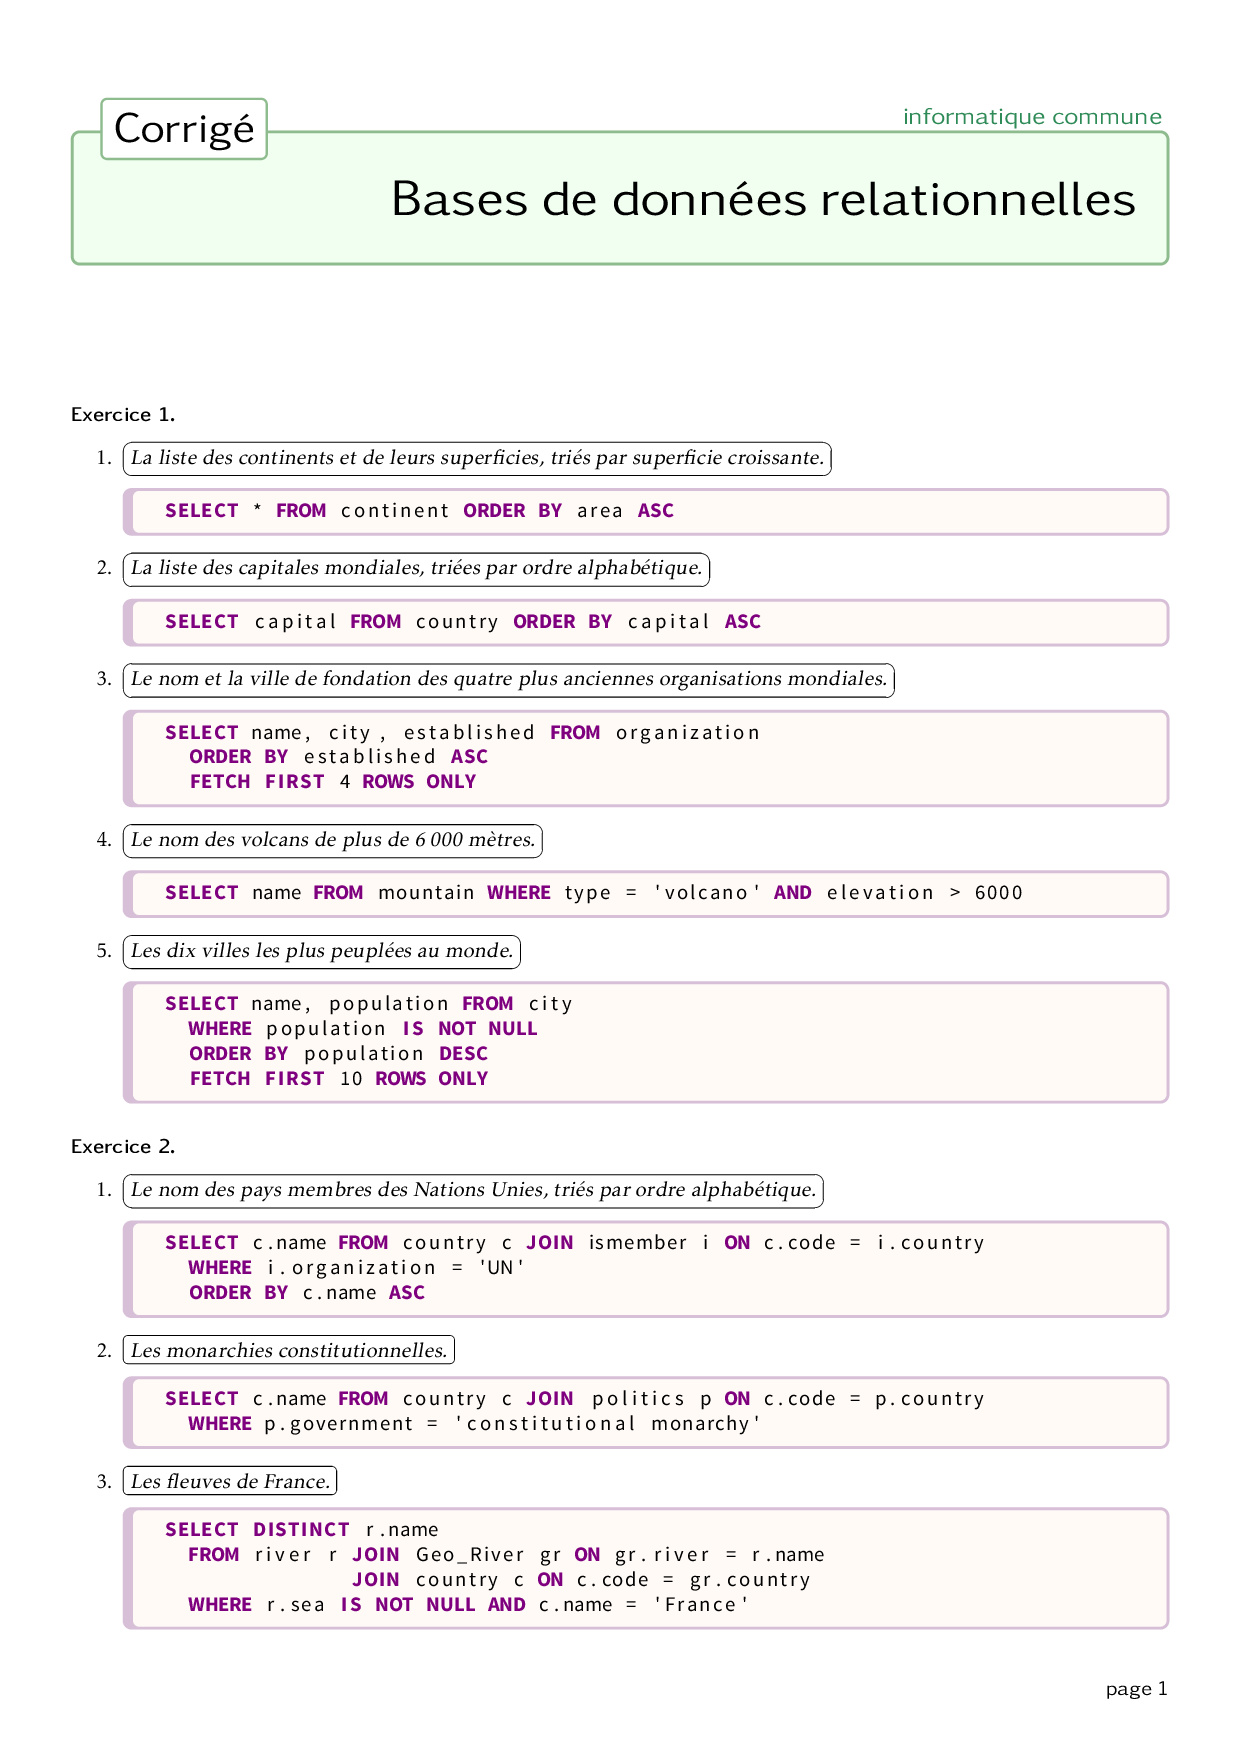The height and width of the screenshot is (1754, 1240).
Task: Click the question about ten most populated cities
Action: 321,951
